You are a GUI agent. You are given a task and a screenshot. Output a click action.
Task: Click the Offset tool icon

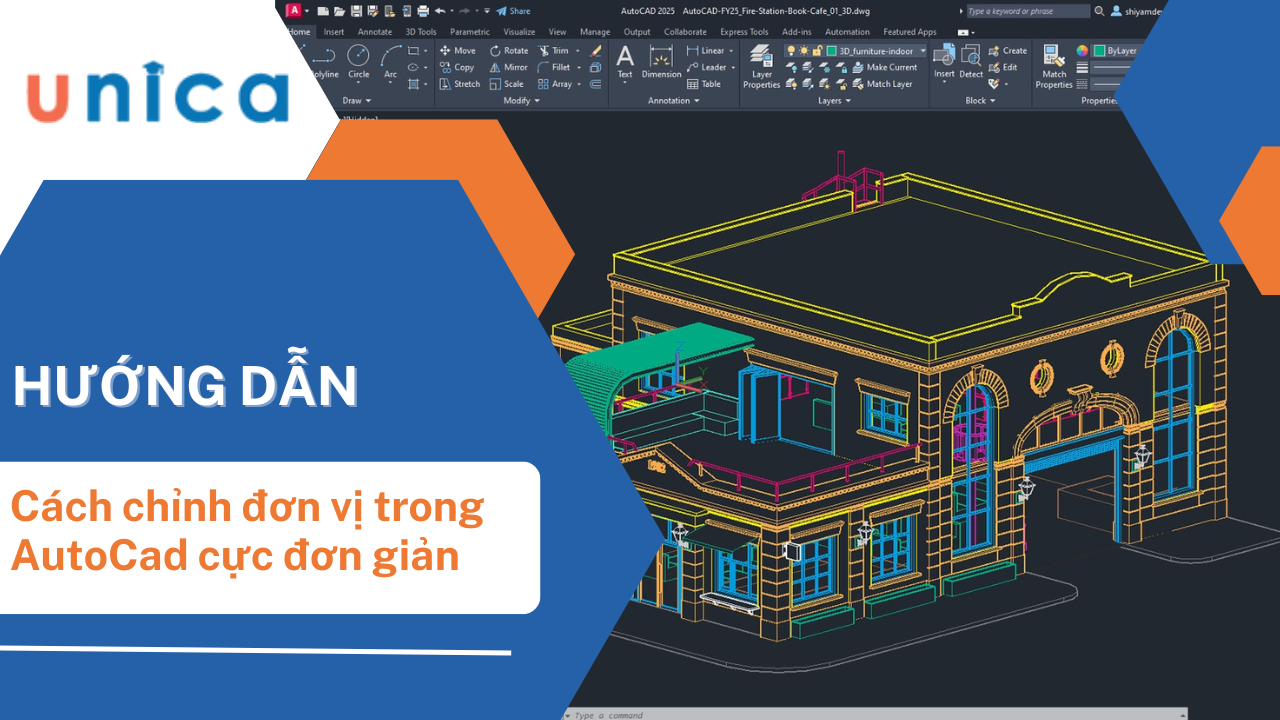[595, 84]
